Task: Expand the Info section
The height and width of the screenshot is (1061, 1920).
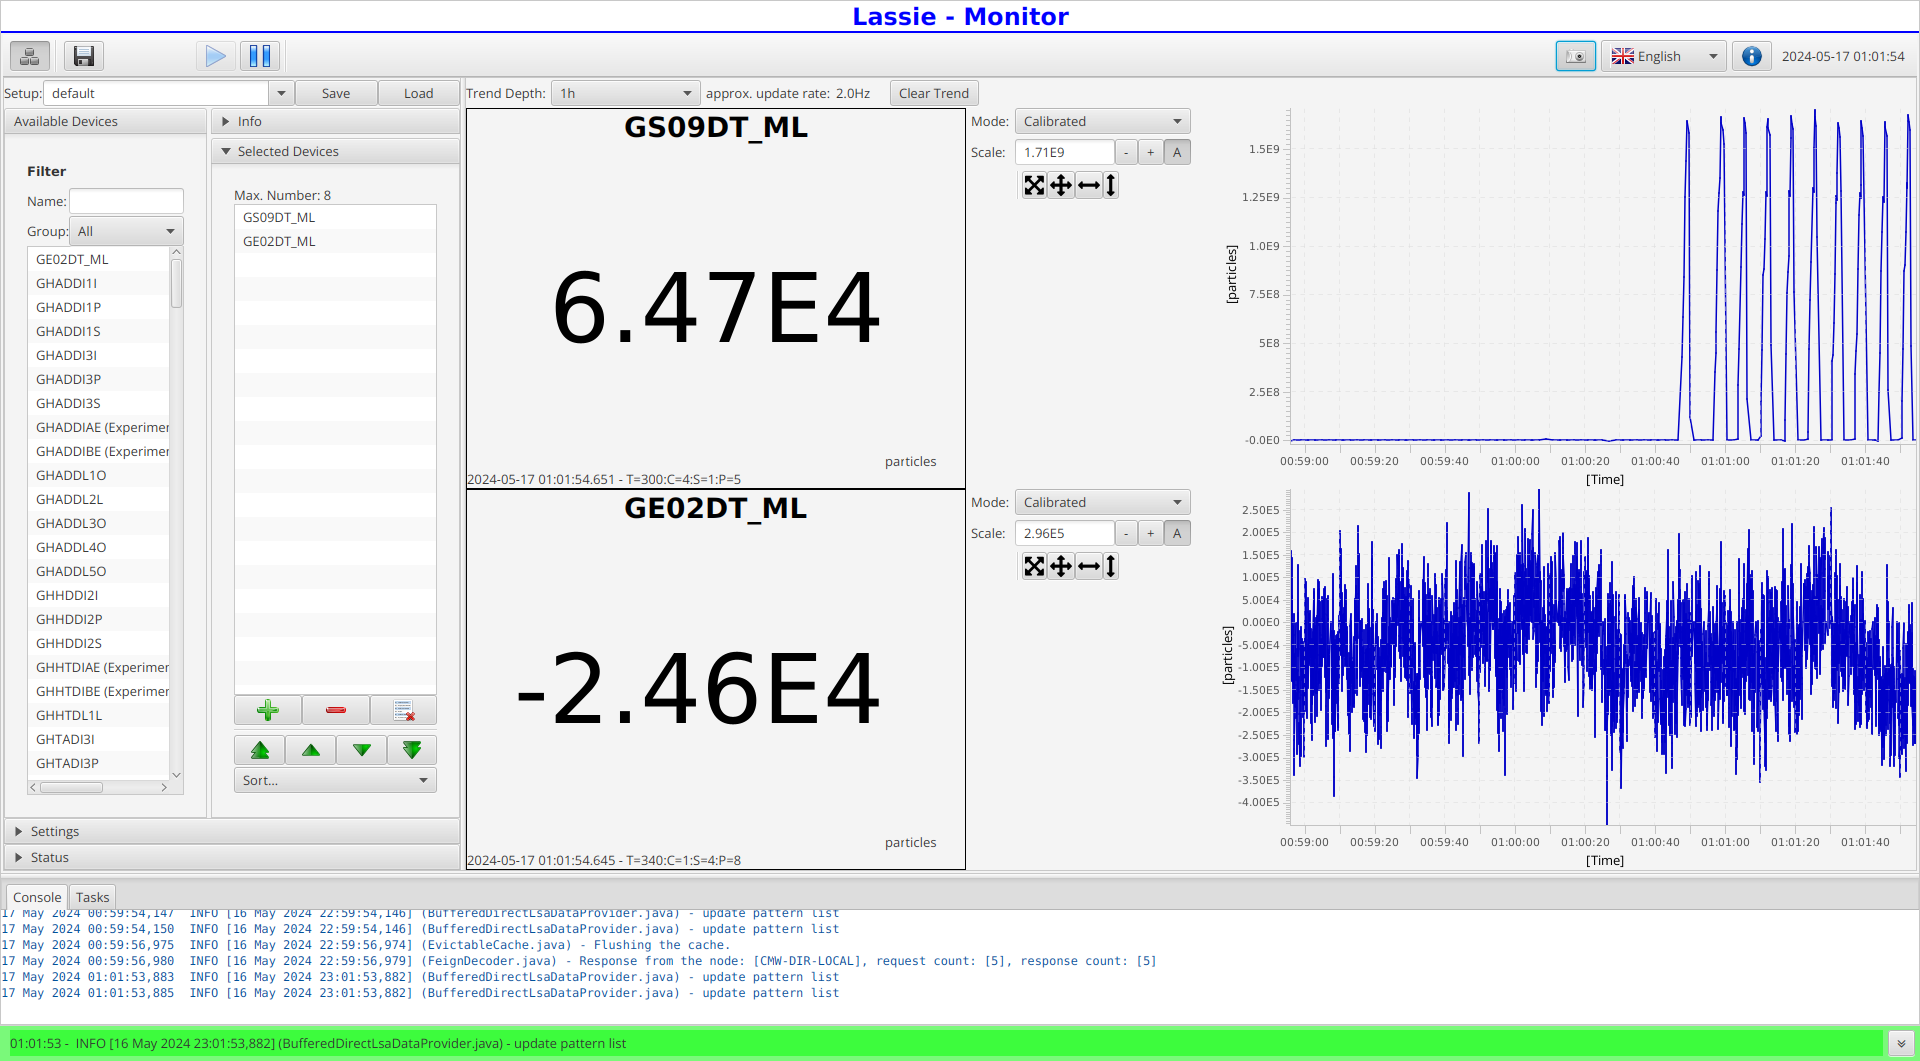Action: click(335, 121)
